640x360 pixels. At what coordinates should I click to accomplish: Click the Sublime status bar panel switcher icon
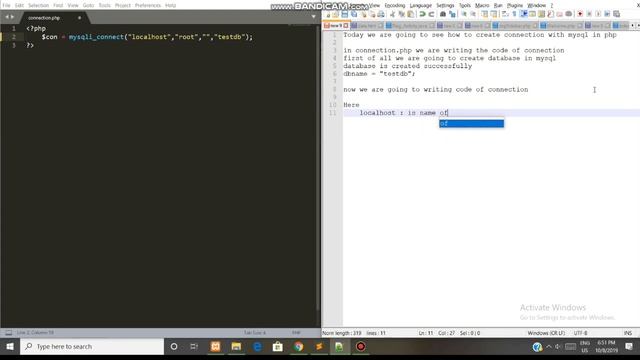click(x=9, y=333)
